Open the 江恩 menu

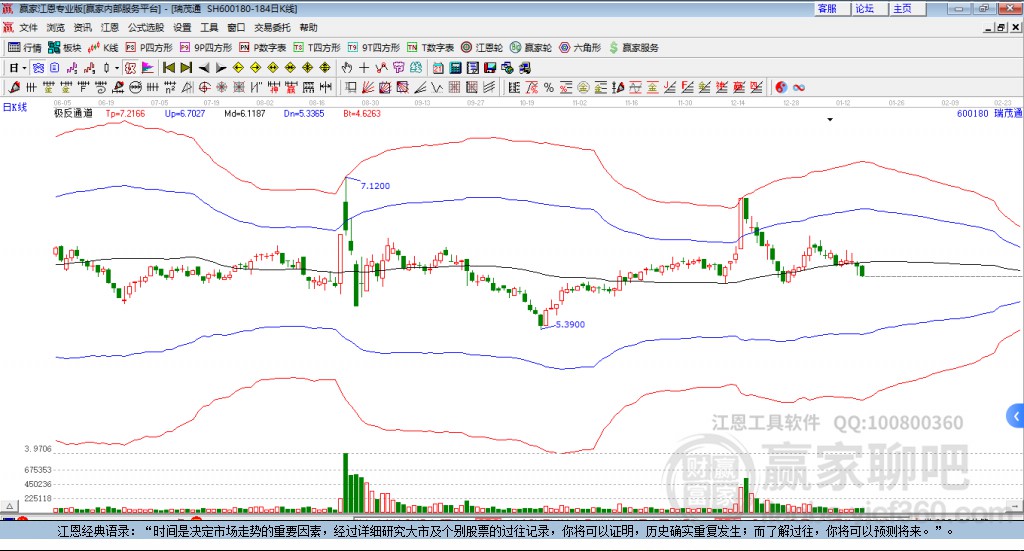110,27
